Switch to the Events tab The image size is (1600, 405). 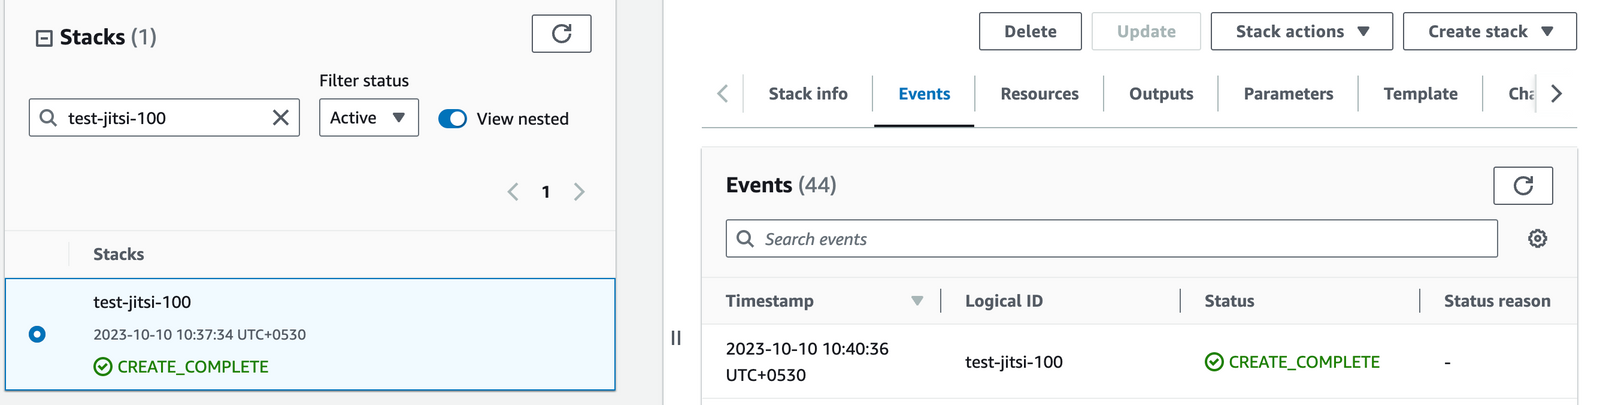pos(924,94)
